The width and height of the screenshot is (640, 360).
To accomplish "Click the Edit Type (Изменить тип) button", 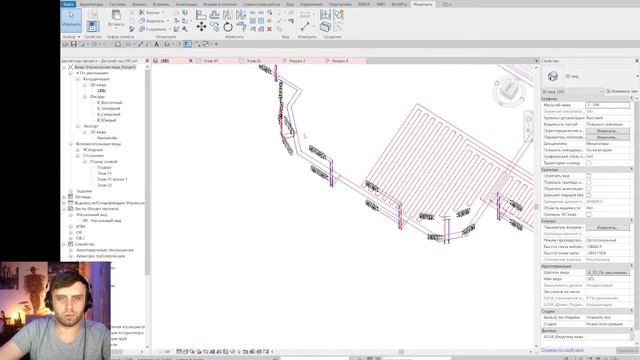I will coord(621,91).
